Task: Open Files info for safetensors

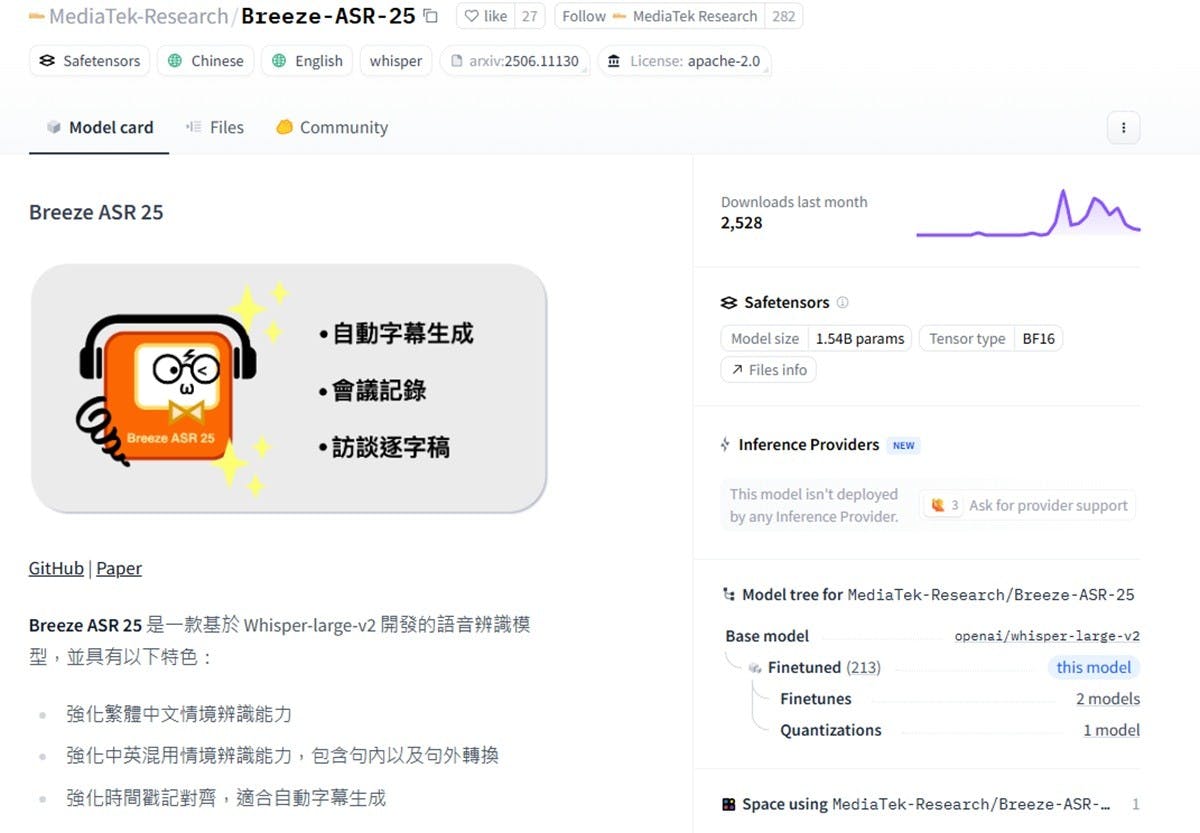Action: tap(768, 370)
